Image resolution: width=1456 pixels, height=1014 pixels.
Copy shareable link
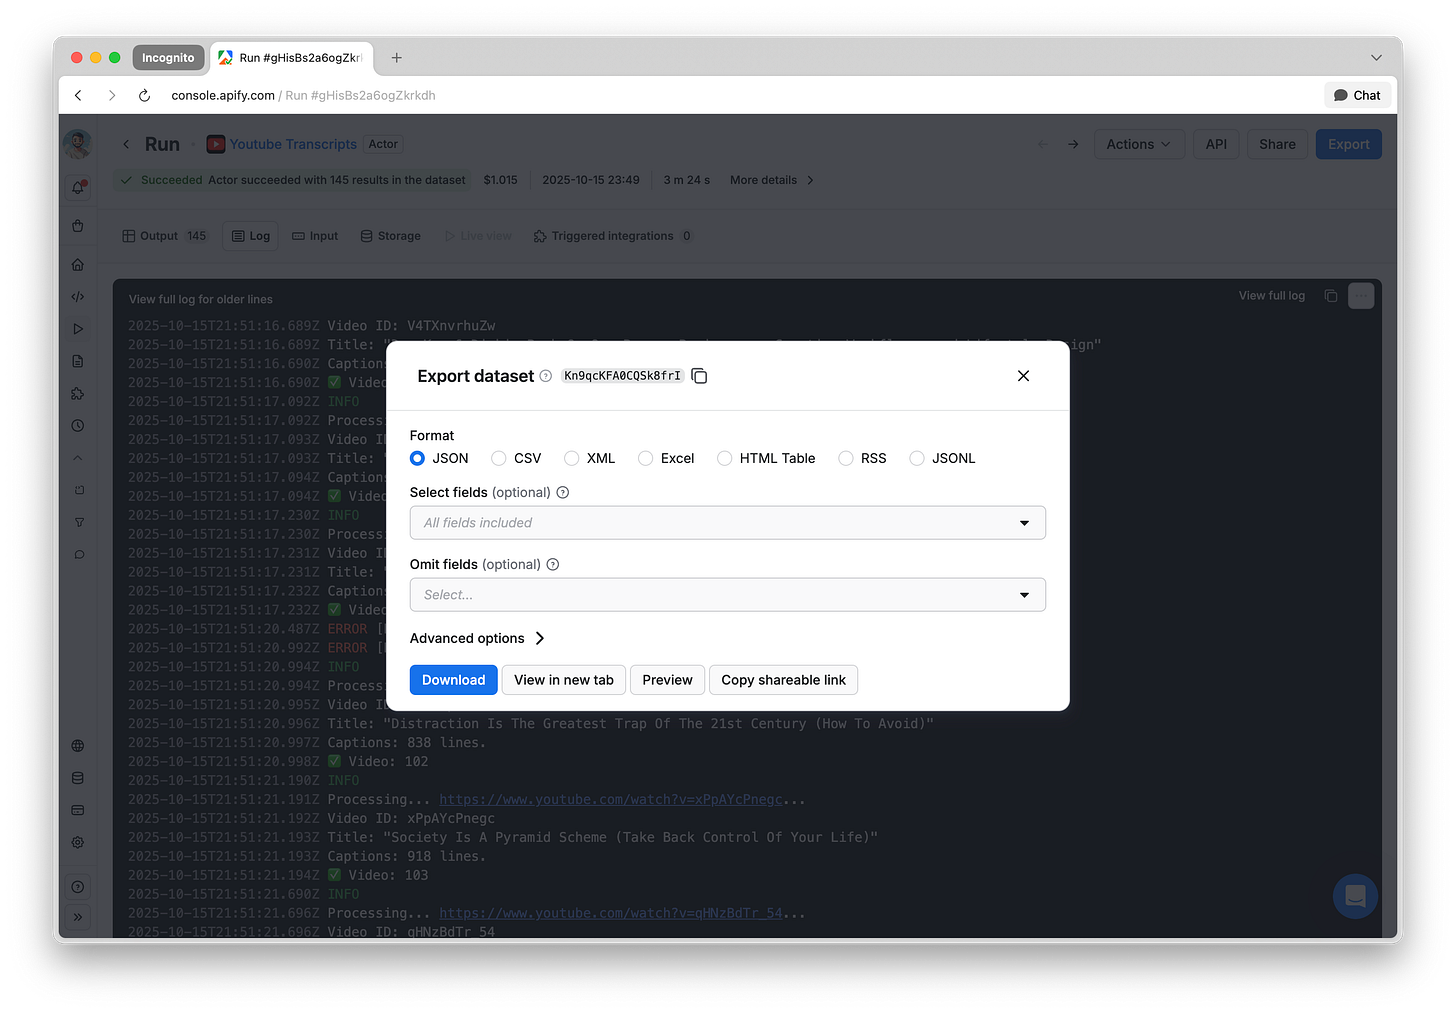(783, 680)
